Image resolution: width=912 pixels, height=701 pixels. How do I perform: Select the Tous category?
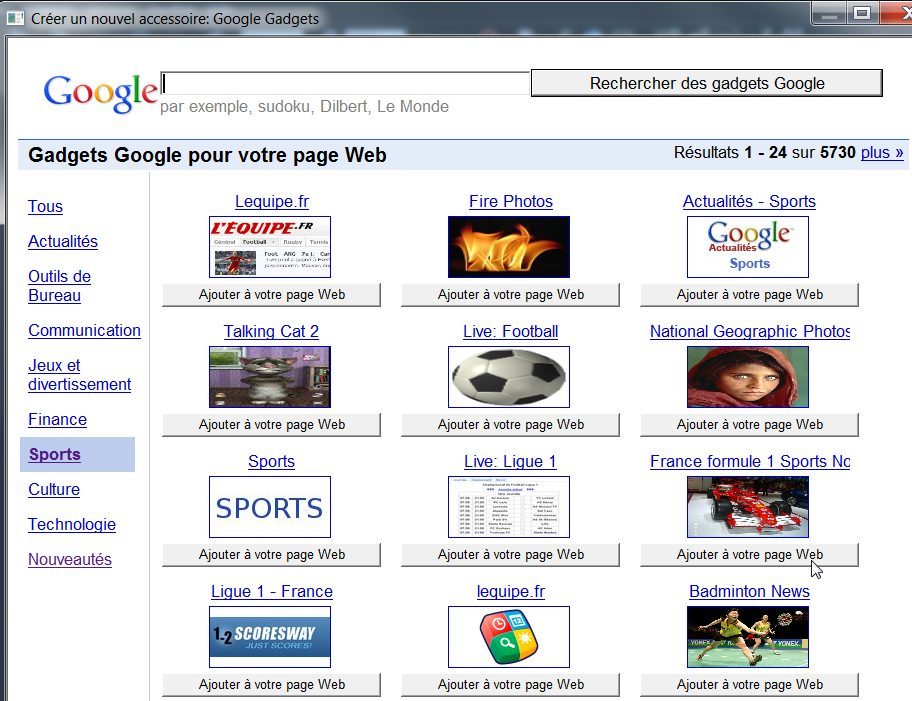45,207
